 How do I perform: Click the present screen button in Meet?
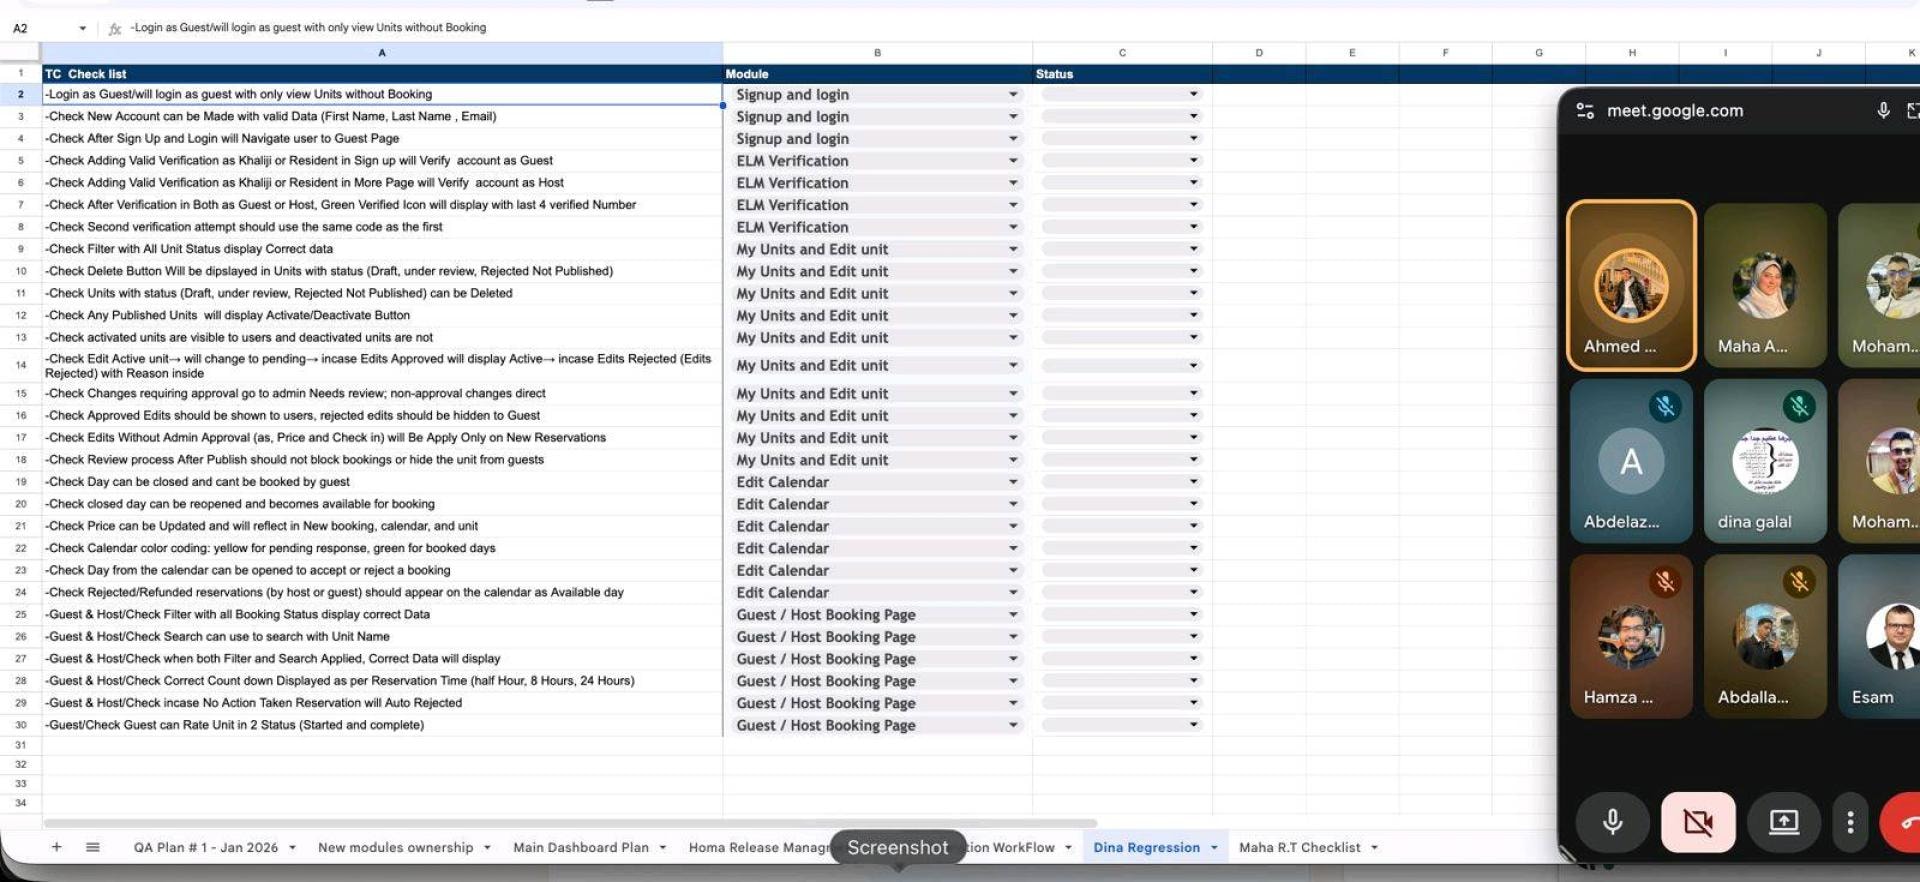pyautogui.click(x=1784, y=822)
